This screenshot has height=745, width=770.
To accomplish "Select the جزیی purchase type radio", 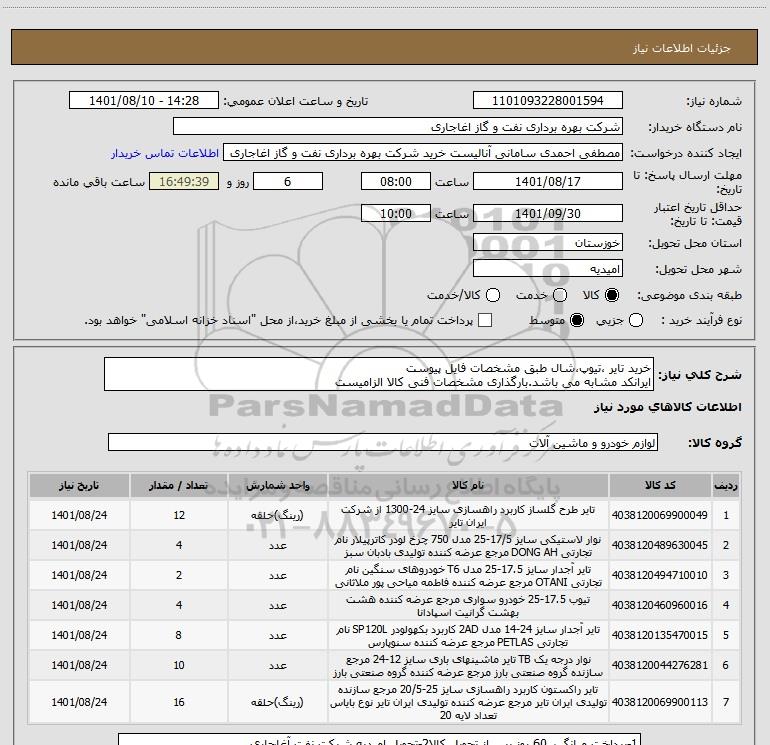I will click(x=635, y=320).
